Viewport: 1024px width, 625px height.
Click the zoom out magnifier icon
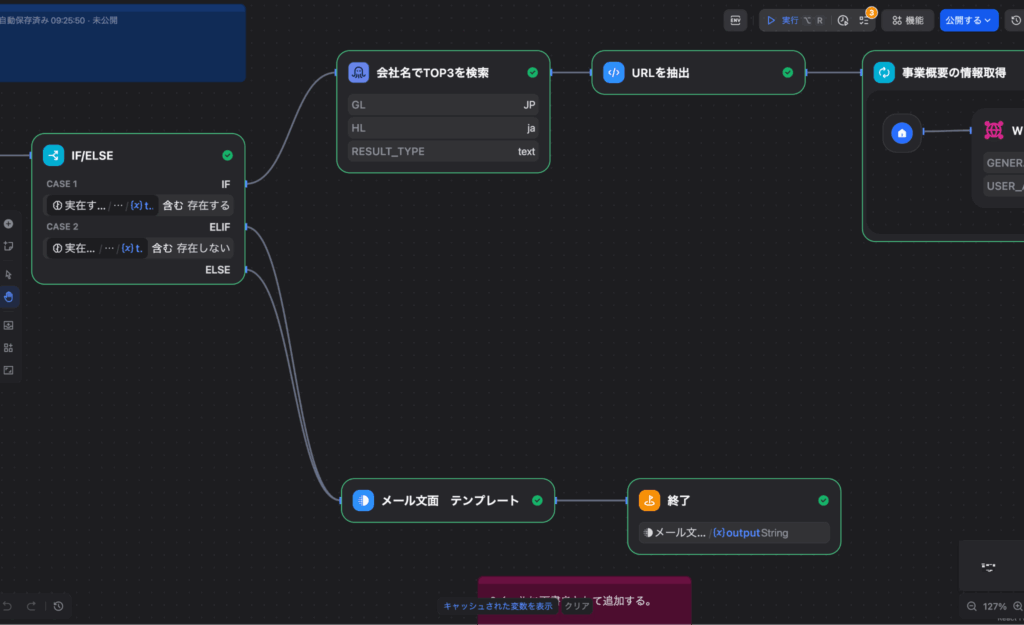[x=971, y=606]
